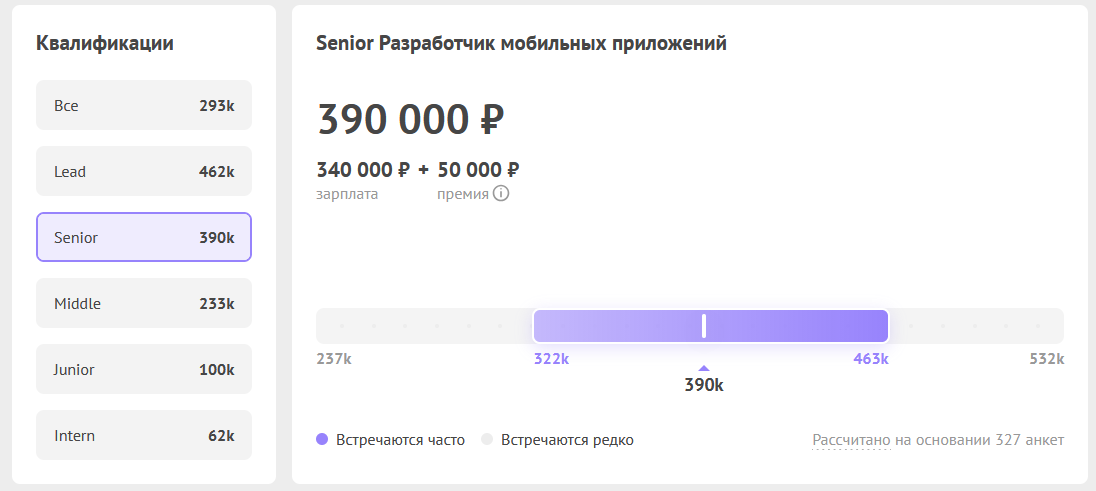Click the 237k minimum salary label
The width and height of the screenshot is (1096, 491).
pos(334,359)
